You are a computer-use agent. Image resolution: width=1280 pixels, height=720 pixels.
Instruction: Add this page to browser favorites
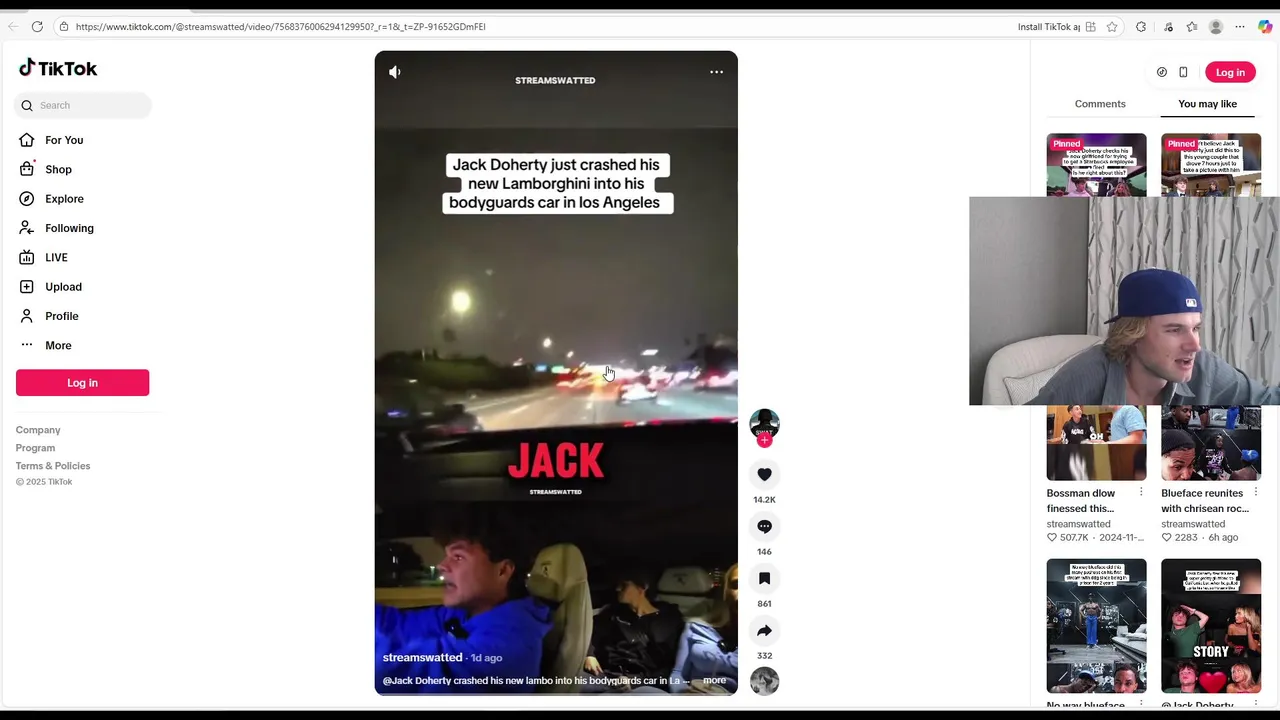pos(1112,27)
